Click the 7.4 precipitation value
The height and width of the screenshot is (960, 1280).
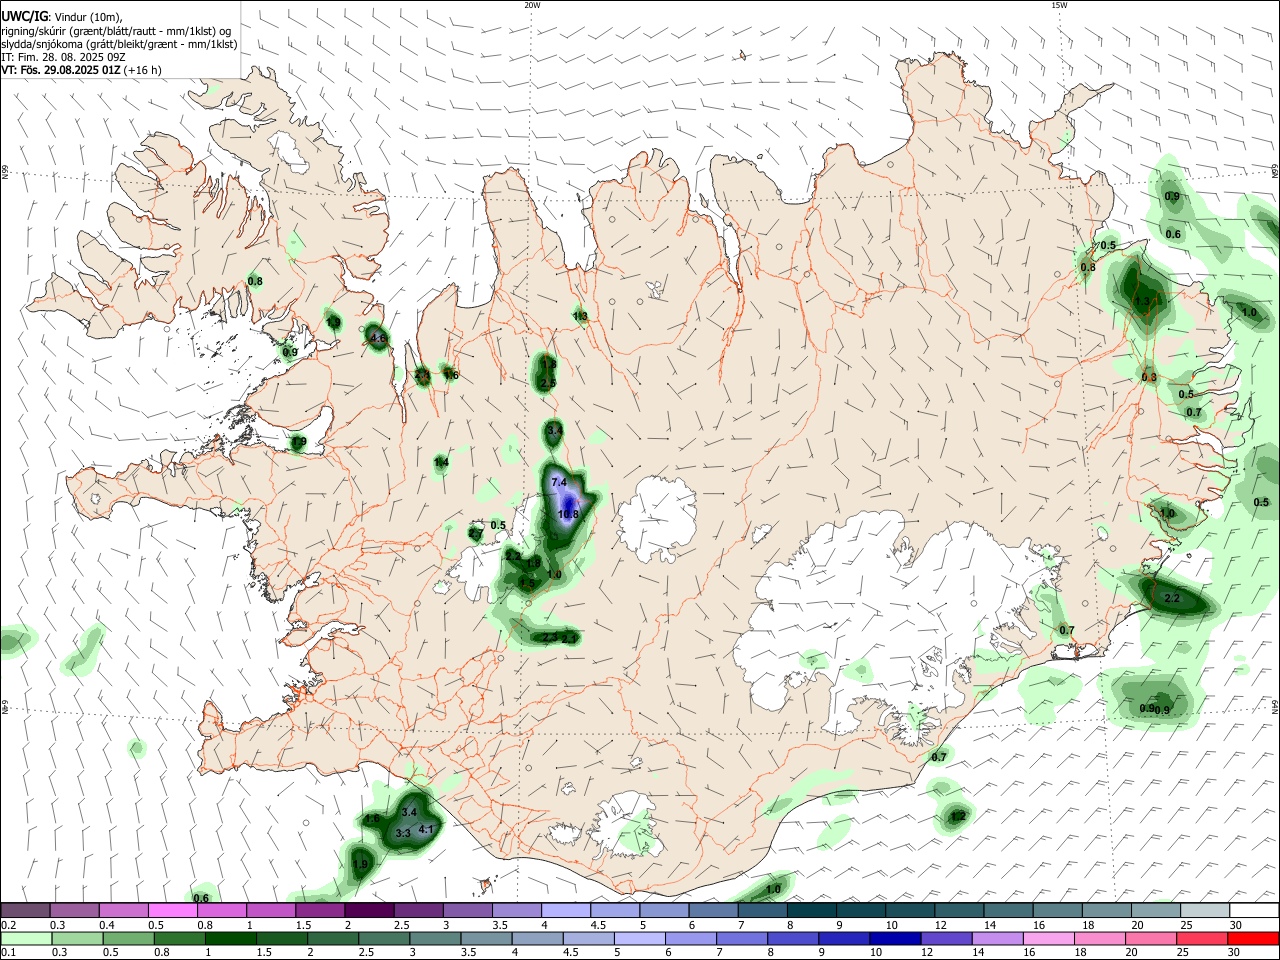click(x=559, y=482)
